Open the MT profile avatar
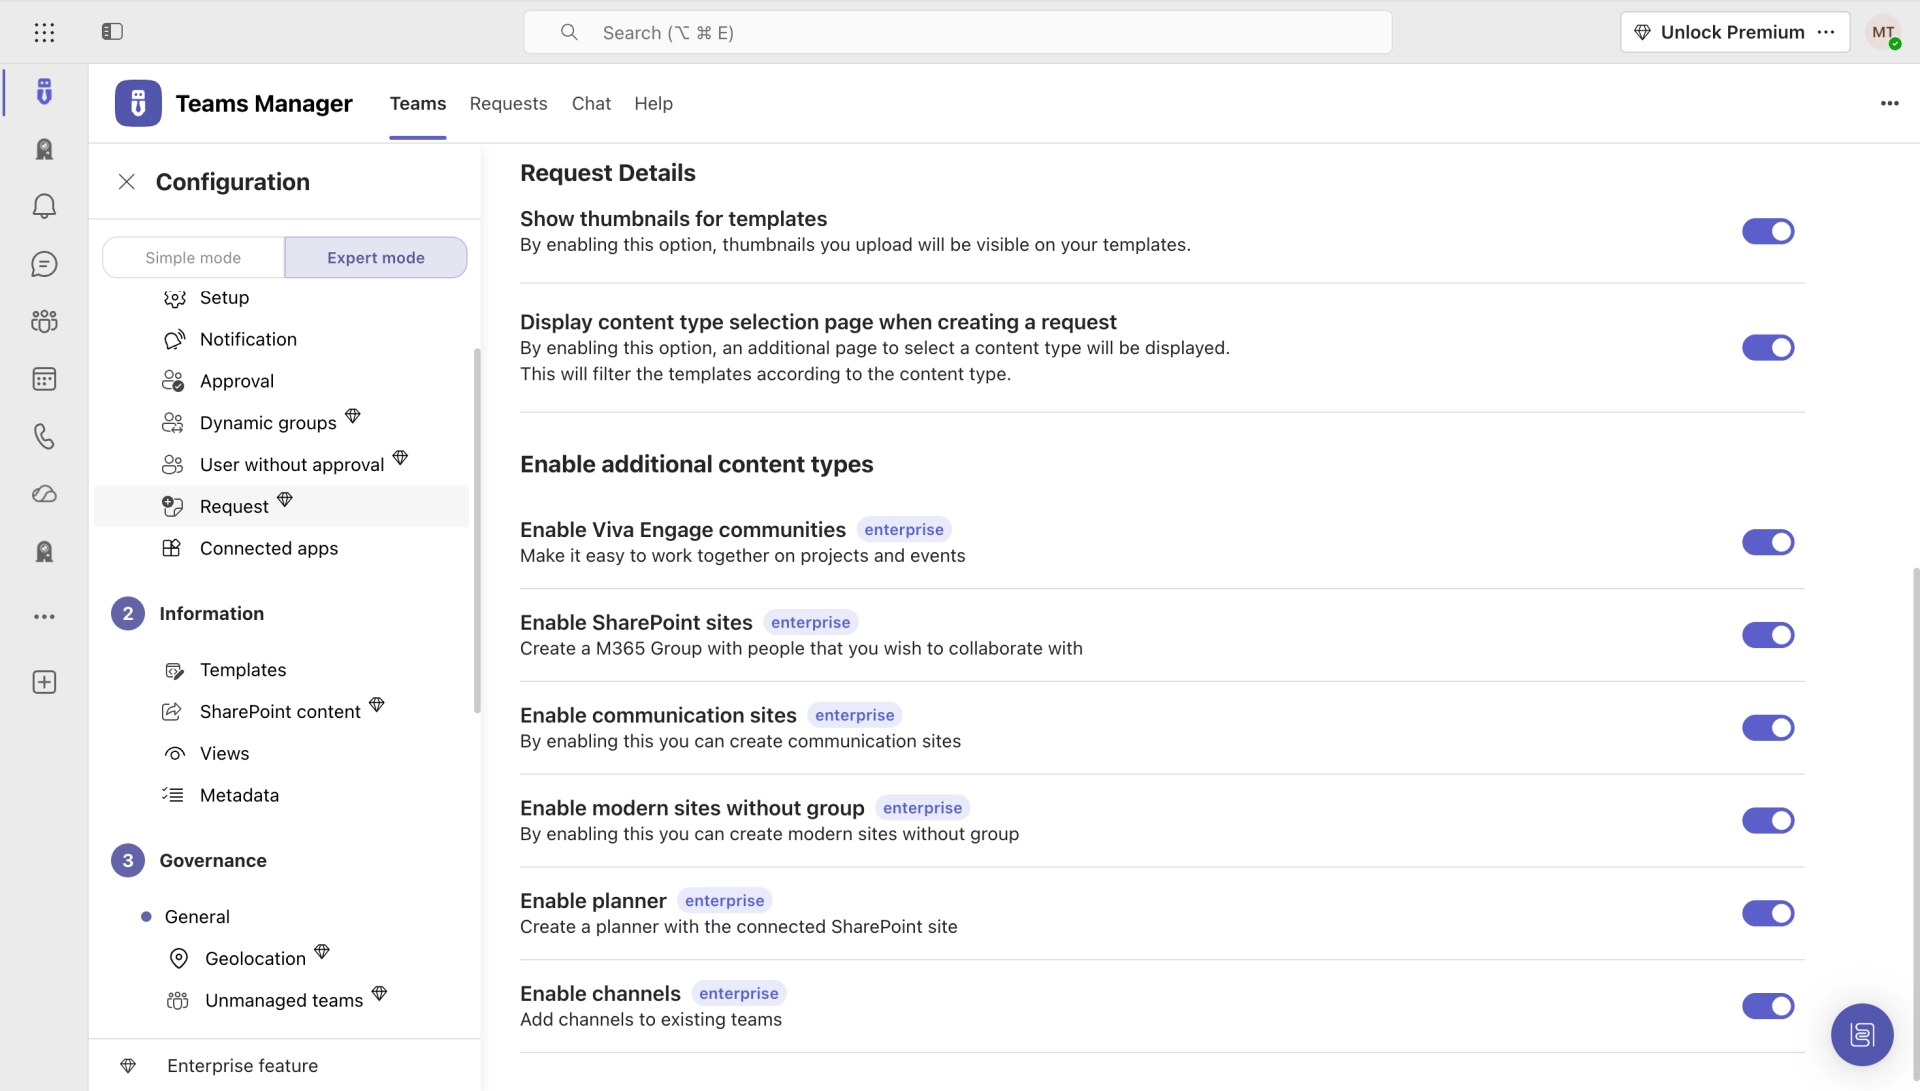 (1884, 32)
